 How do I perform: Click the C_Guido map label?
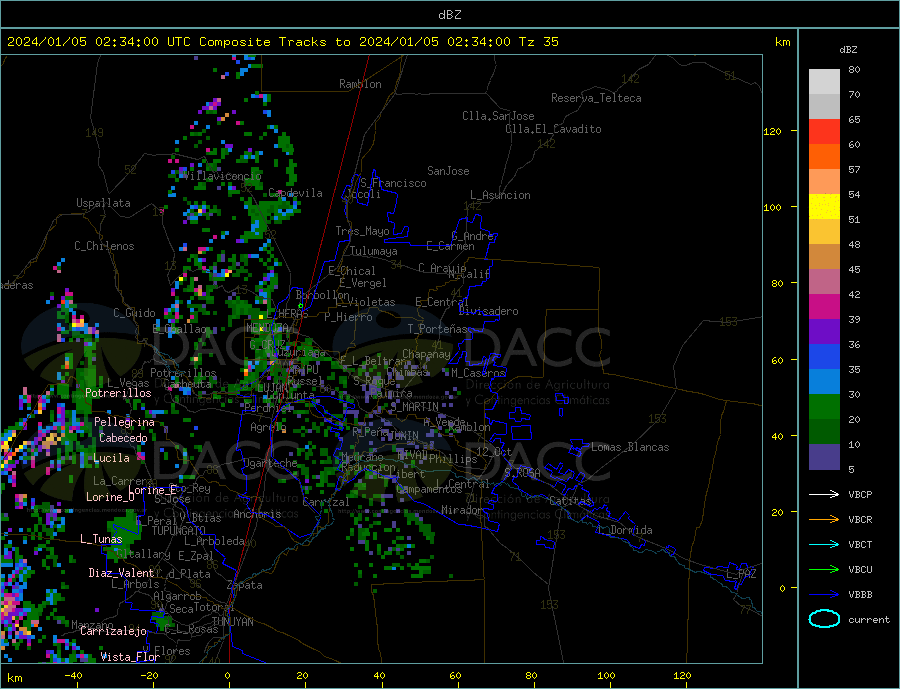click(x=134, y=313)
